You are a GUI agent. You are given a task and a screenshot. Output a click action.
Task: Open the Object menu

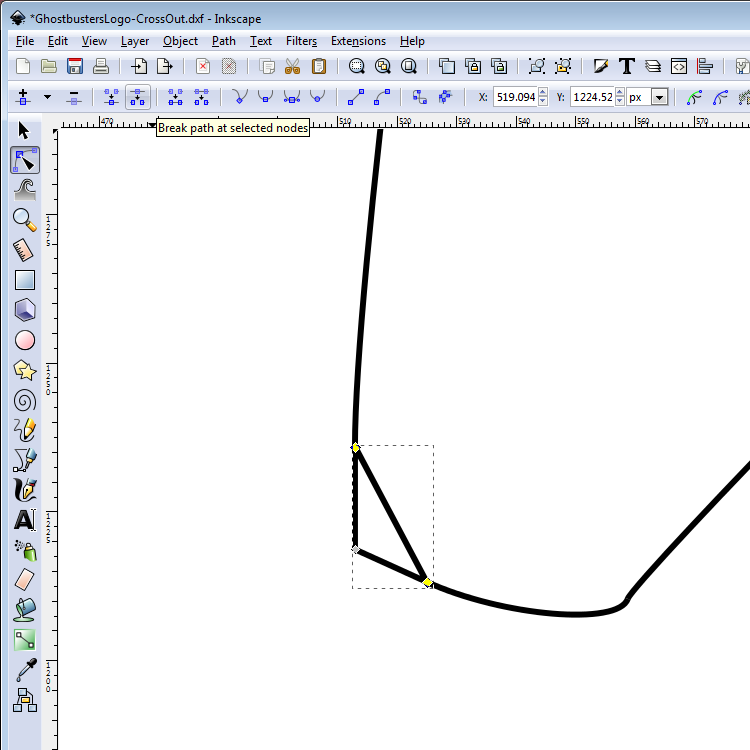tap(180, 41)
